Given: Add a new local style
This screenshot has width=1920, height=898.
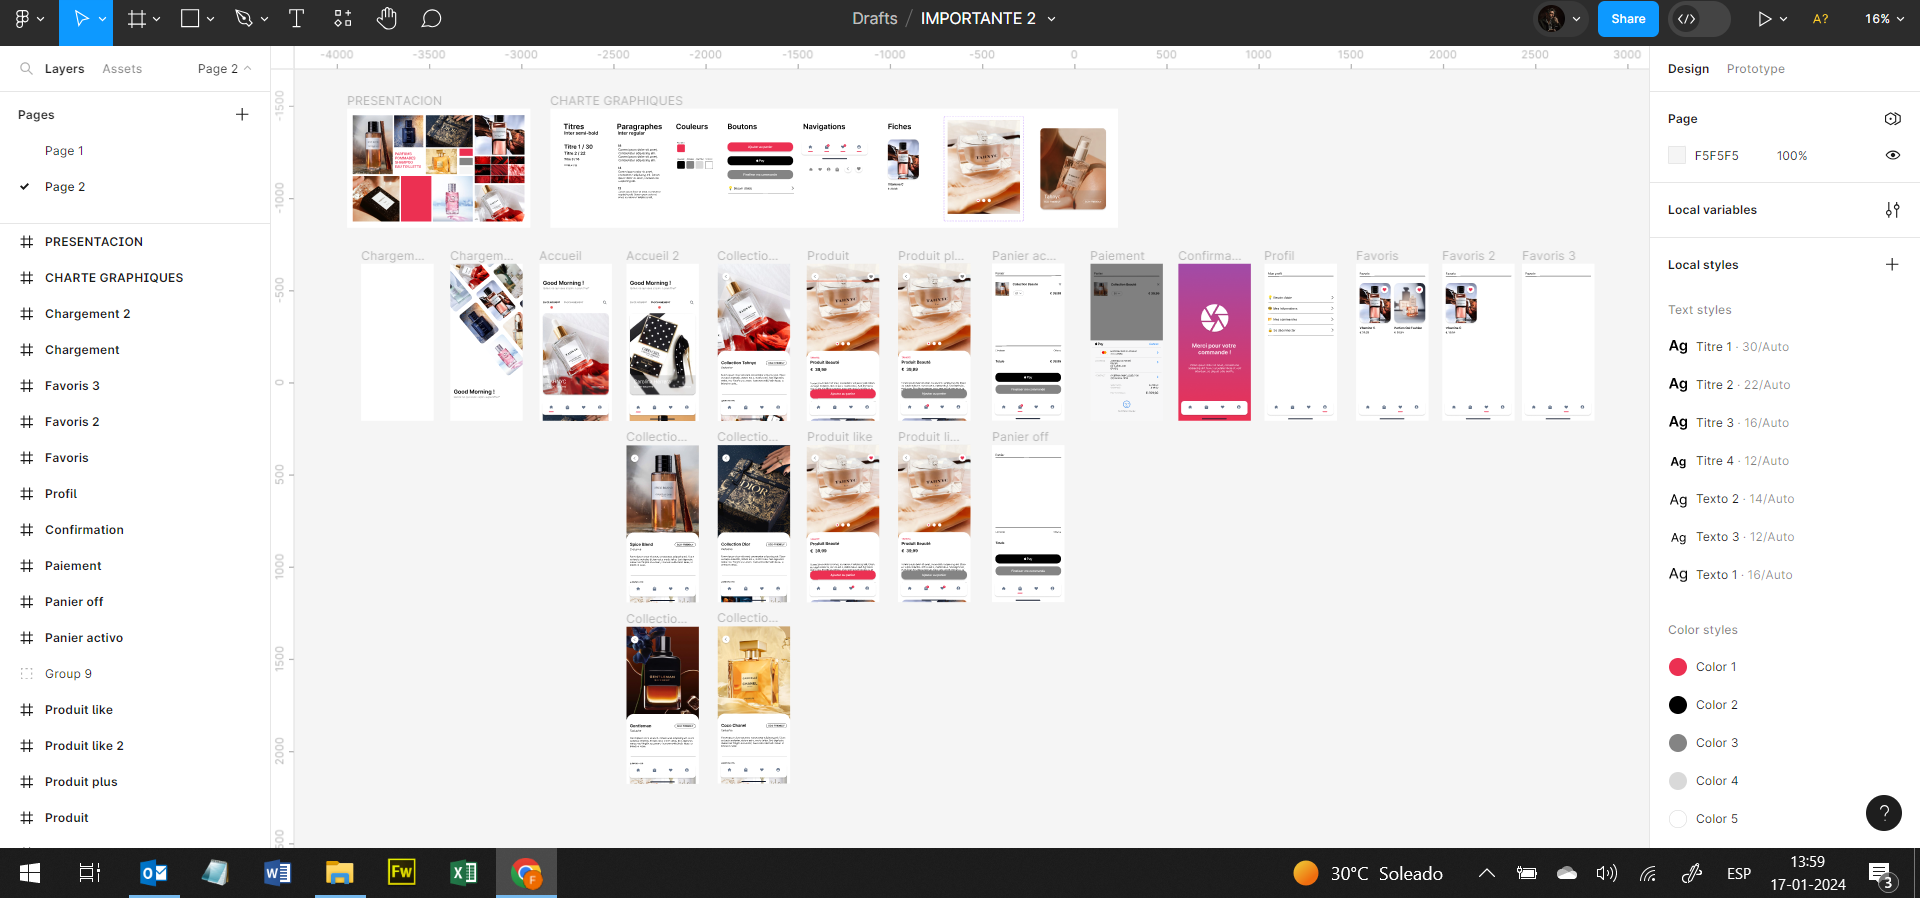Looking at the screenshot, I should pos(1892,265).
